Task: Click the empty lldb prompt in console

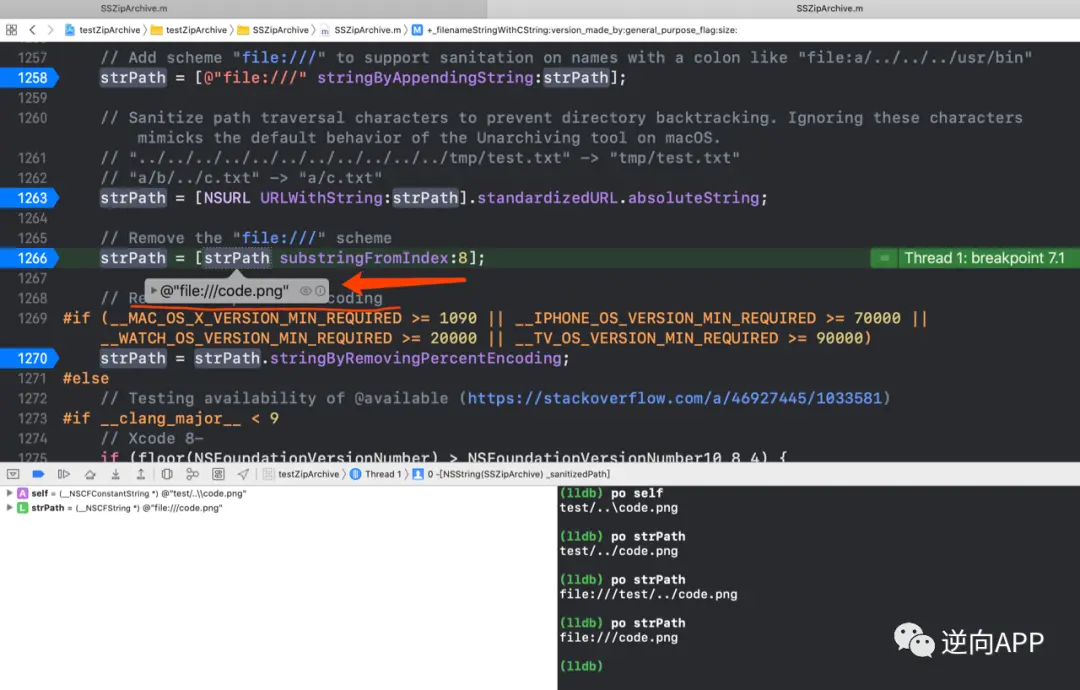Action: point(581,666)
